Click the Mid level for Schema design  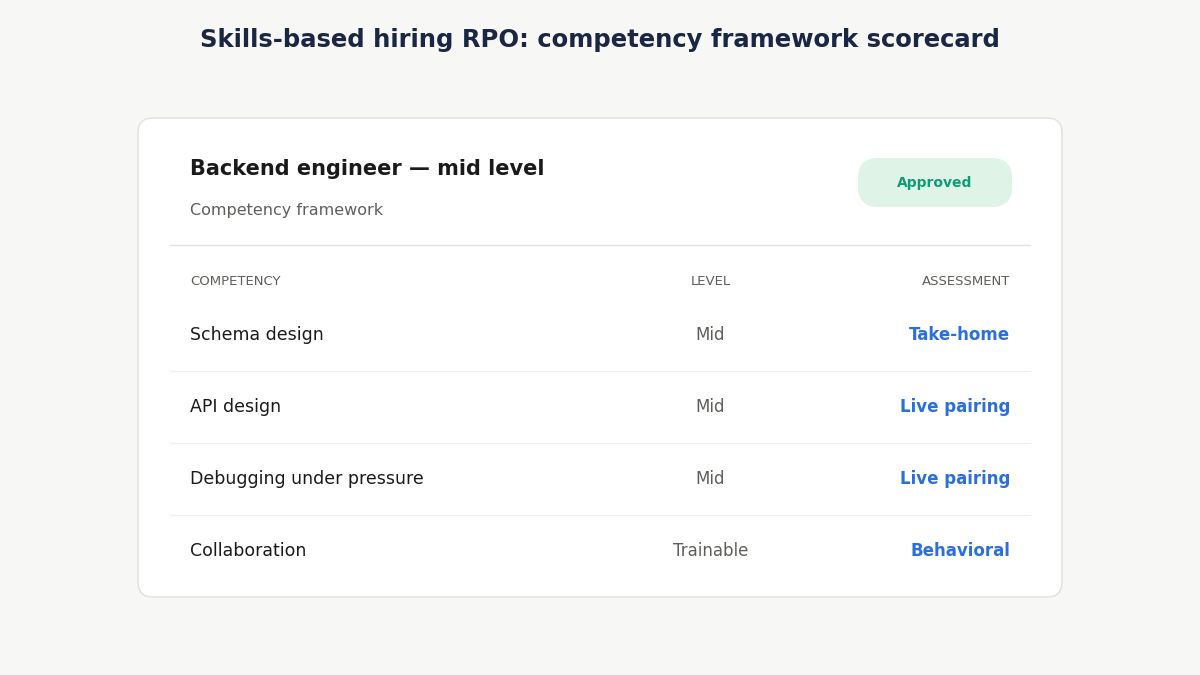coord(710,335)
